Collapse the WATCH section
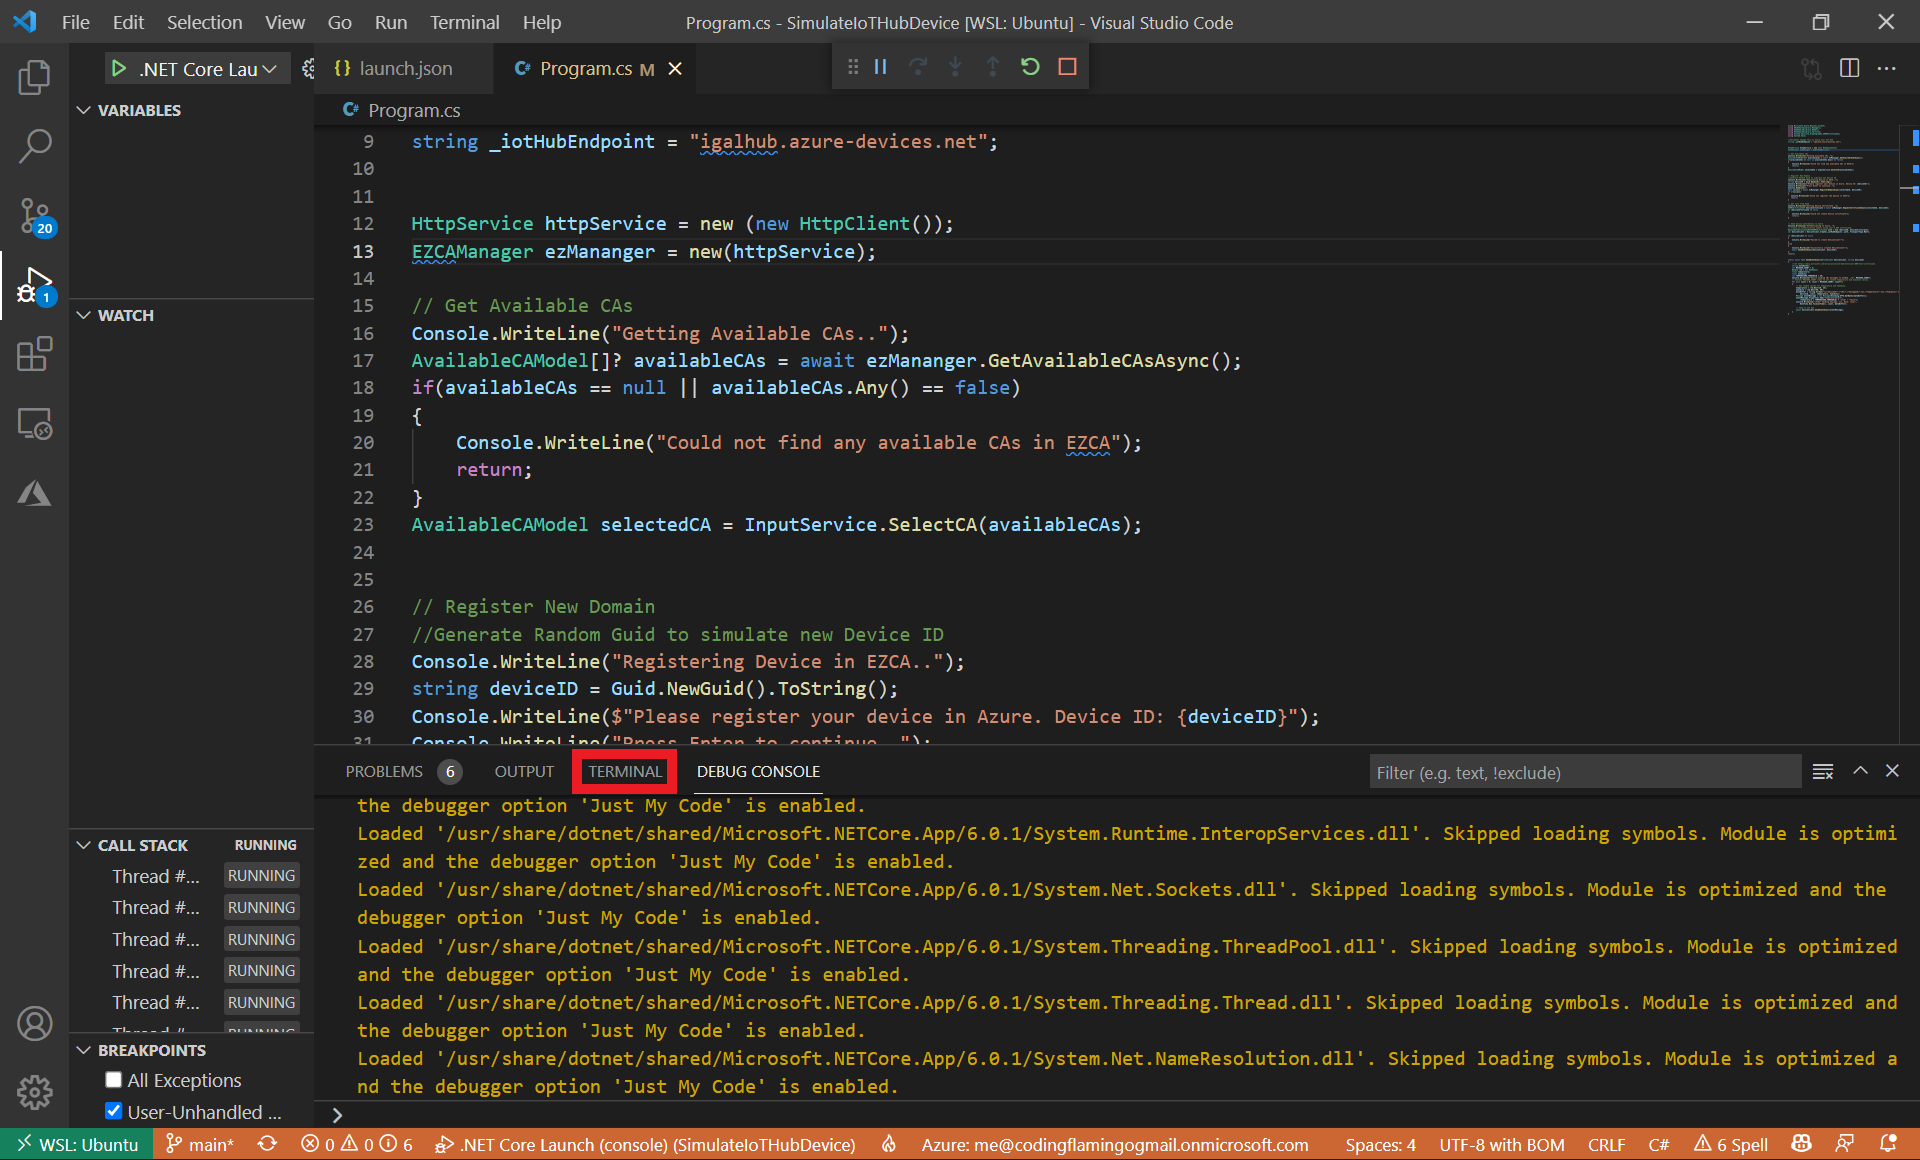Screen dimensions: 1920x1160 84,315
